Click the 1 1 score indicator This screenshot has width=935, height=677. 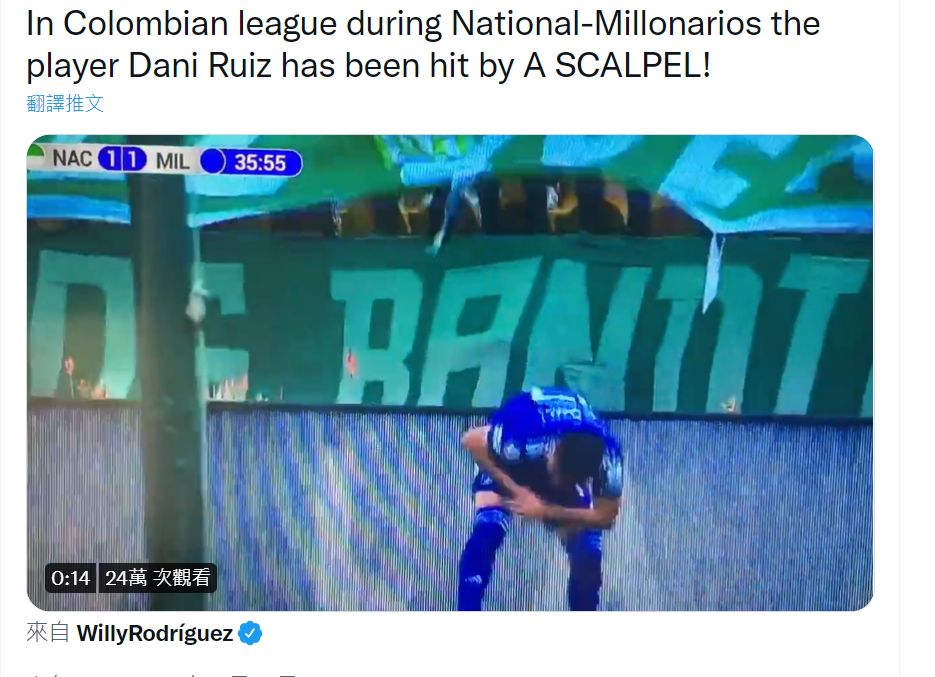tap(122, 159)
